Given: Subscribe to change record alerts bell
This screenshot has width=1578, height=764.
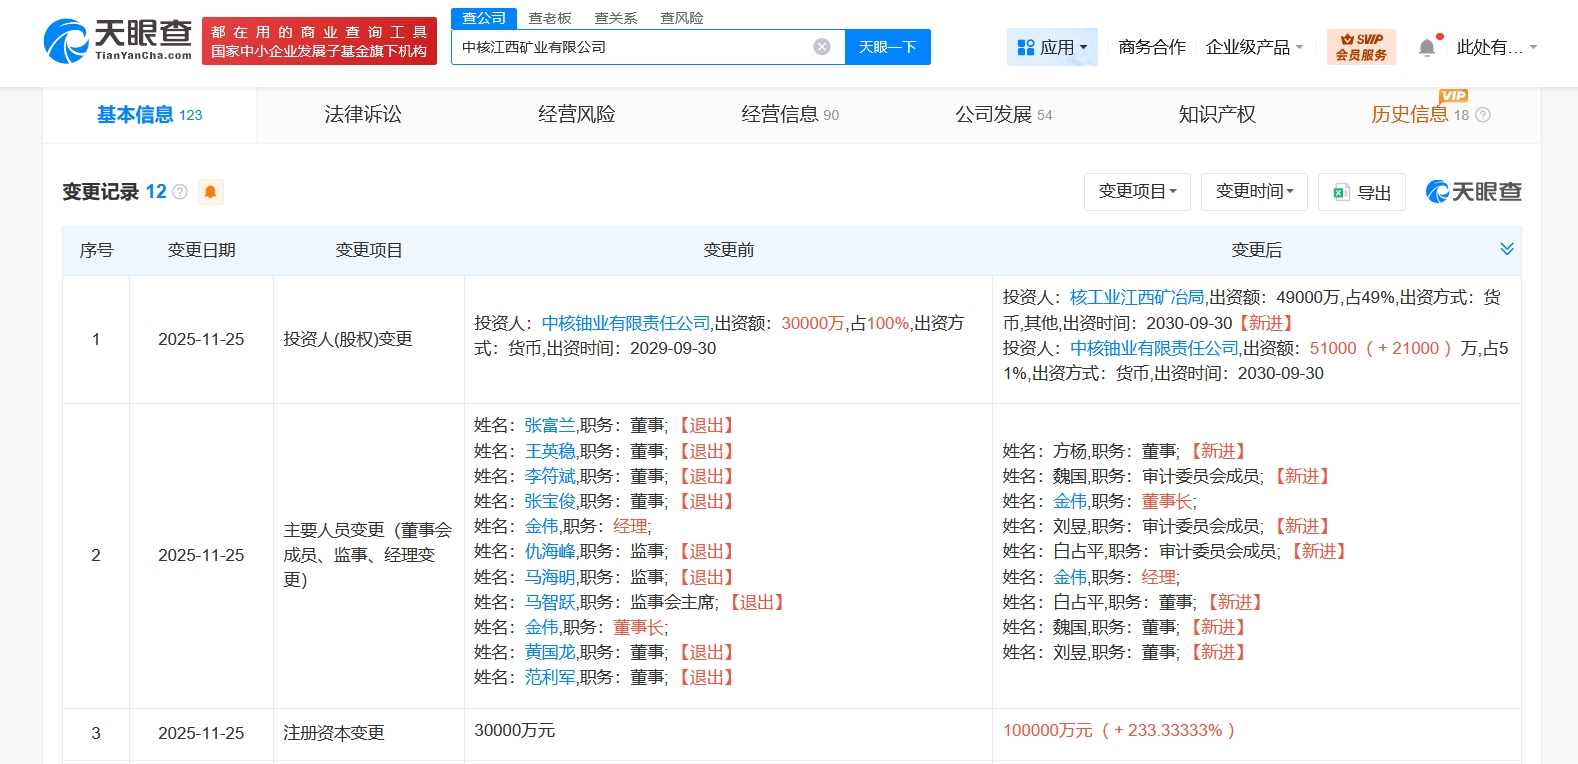Looking at the screenshot, I should point(210,192).
